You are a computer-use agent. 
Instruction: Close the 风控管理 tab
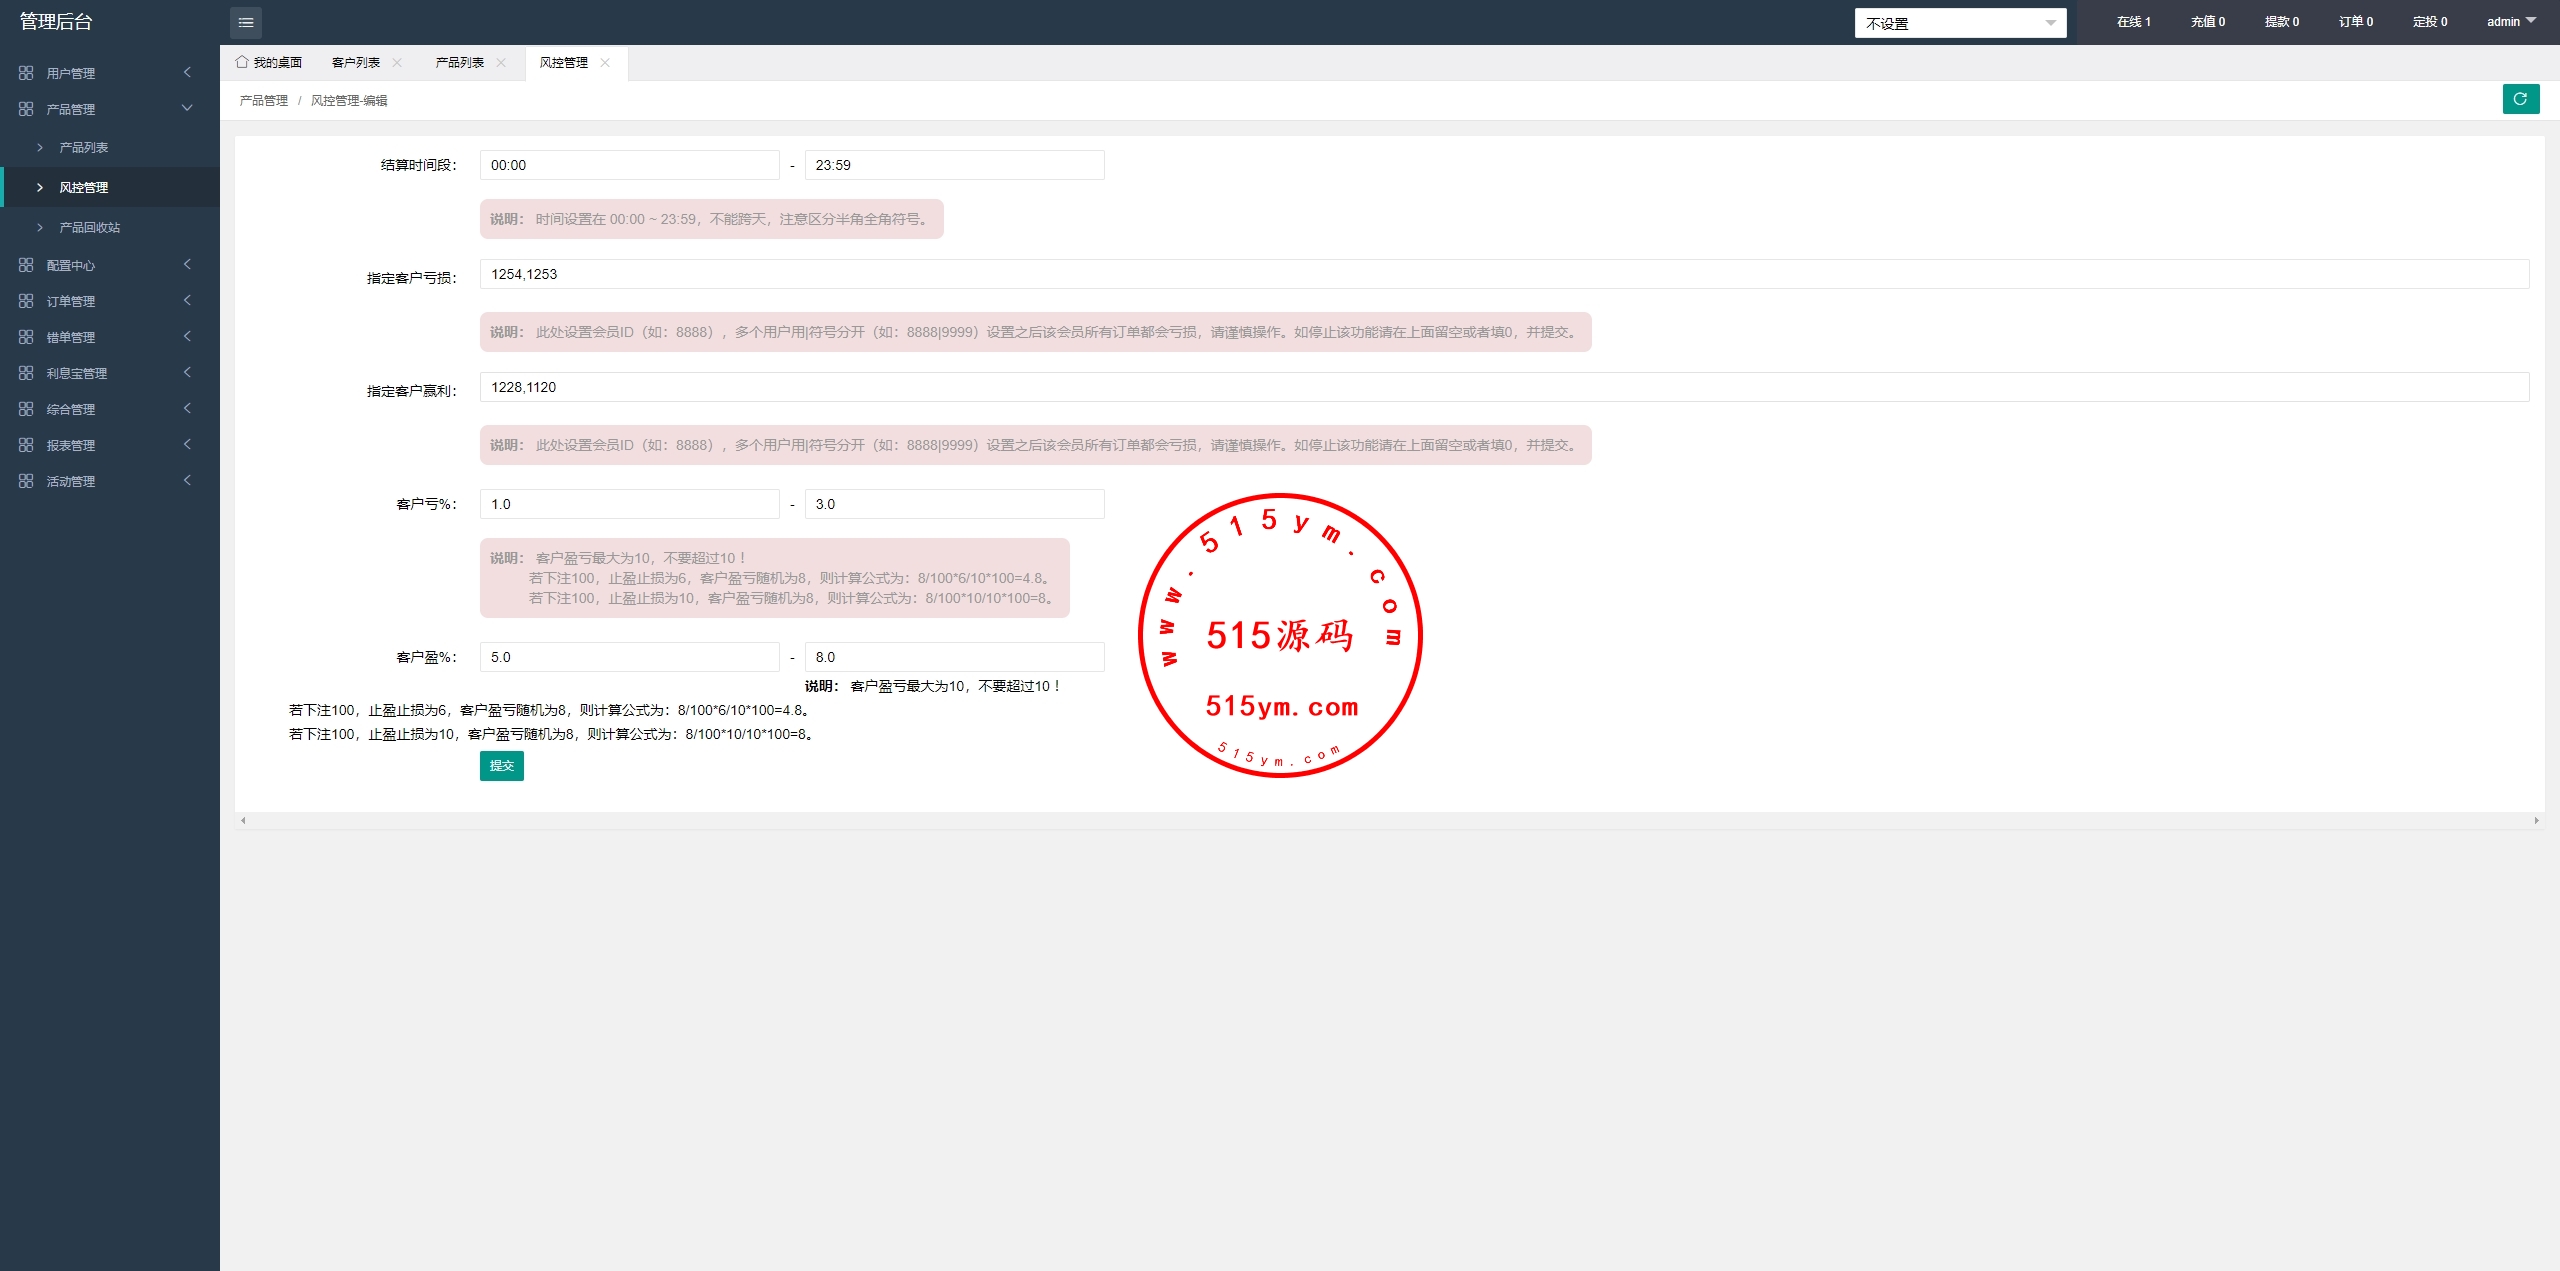[605, 62]
